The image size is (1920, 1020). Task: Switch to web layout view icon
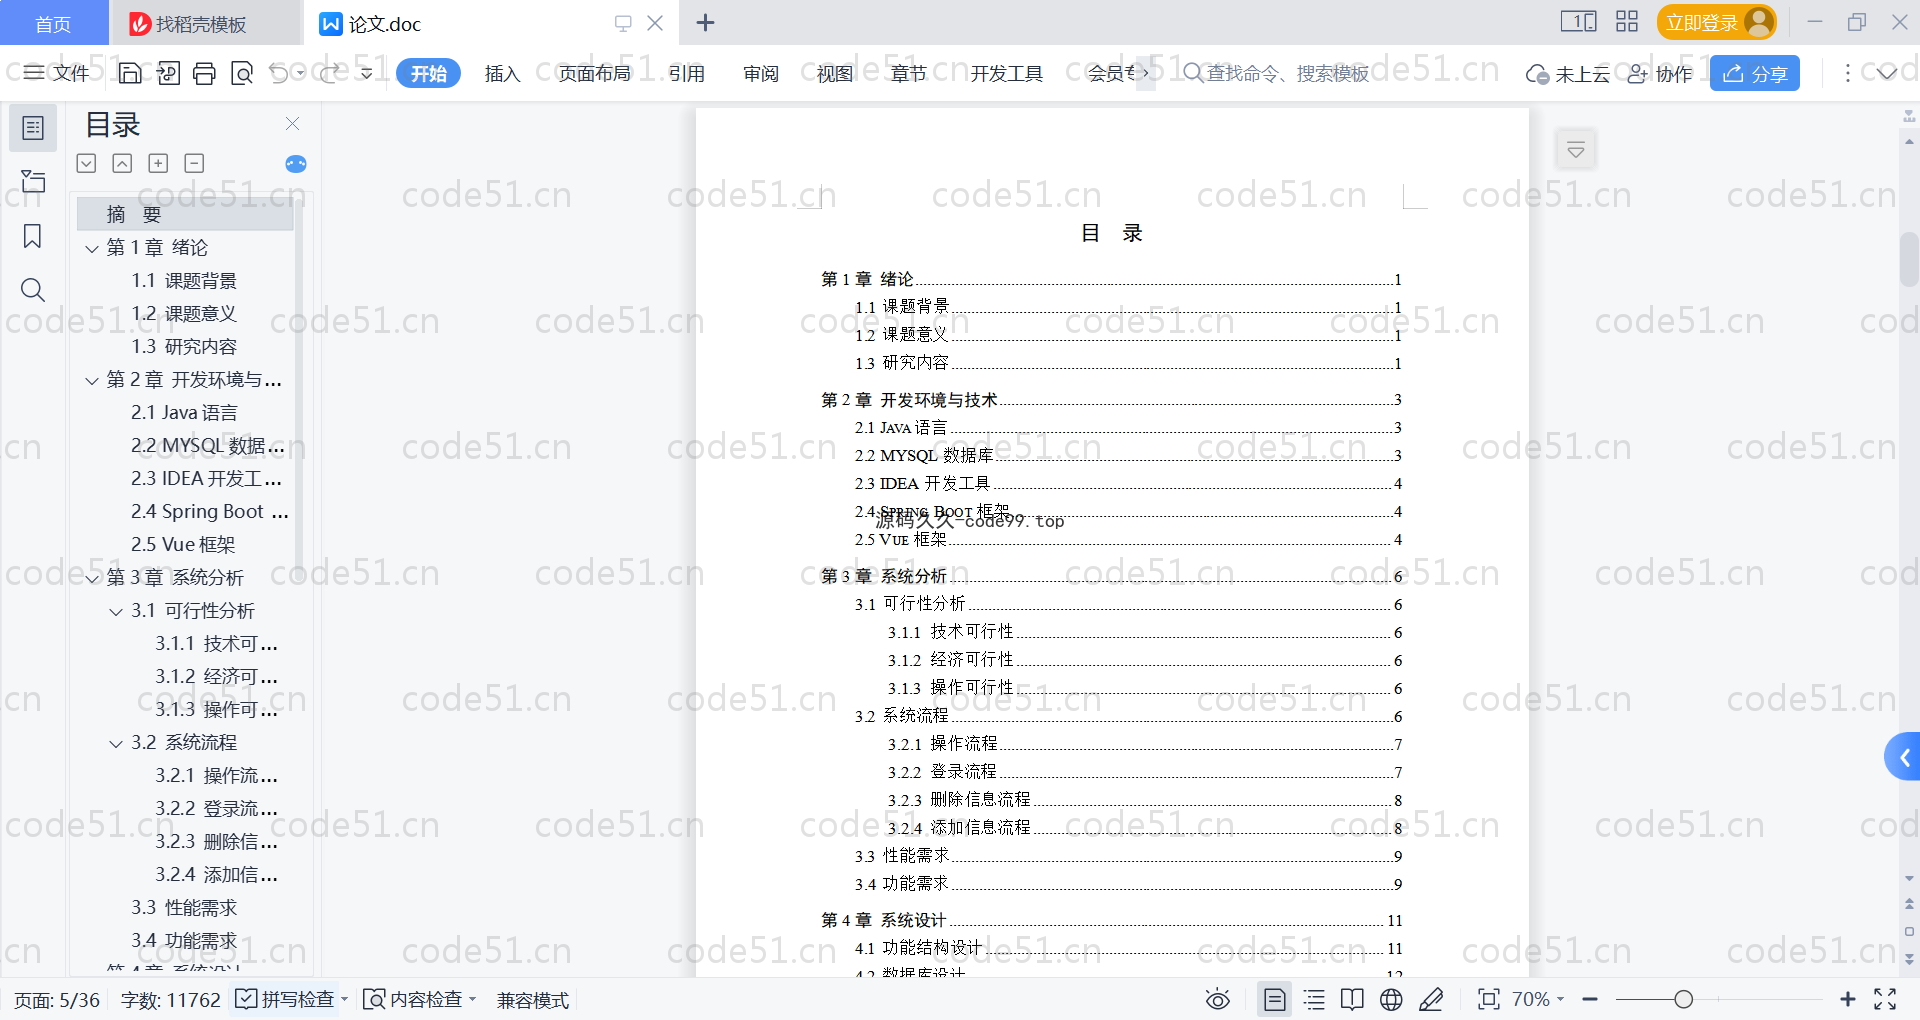[x=1391, y=999]
